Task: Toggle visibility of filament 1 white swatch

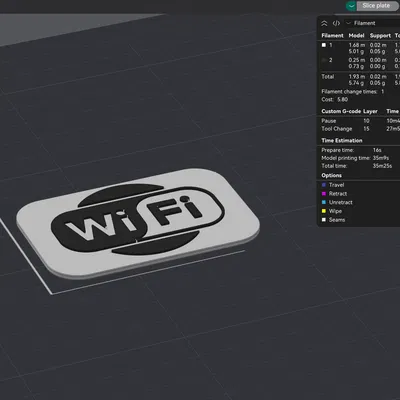Action: 324,45
